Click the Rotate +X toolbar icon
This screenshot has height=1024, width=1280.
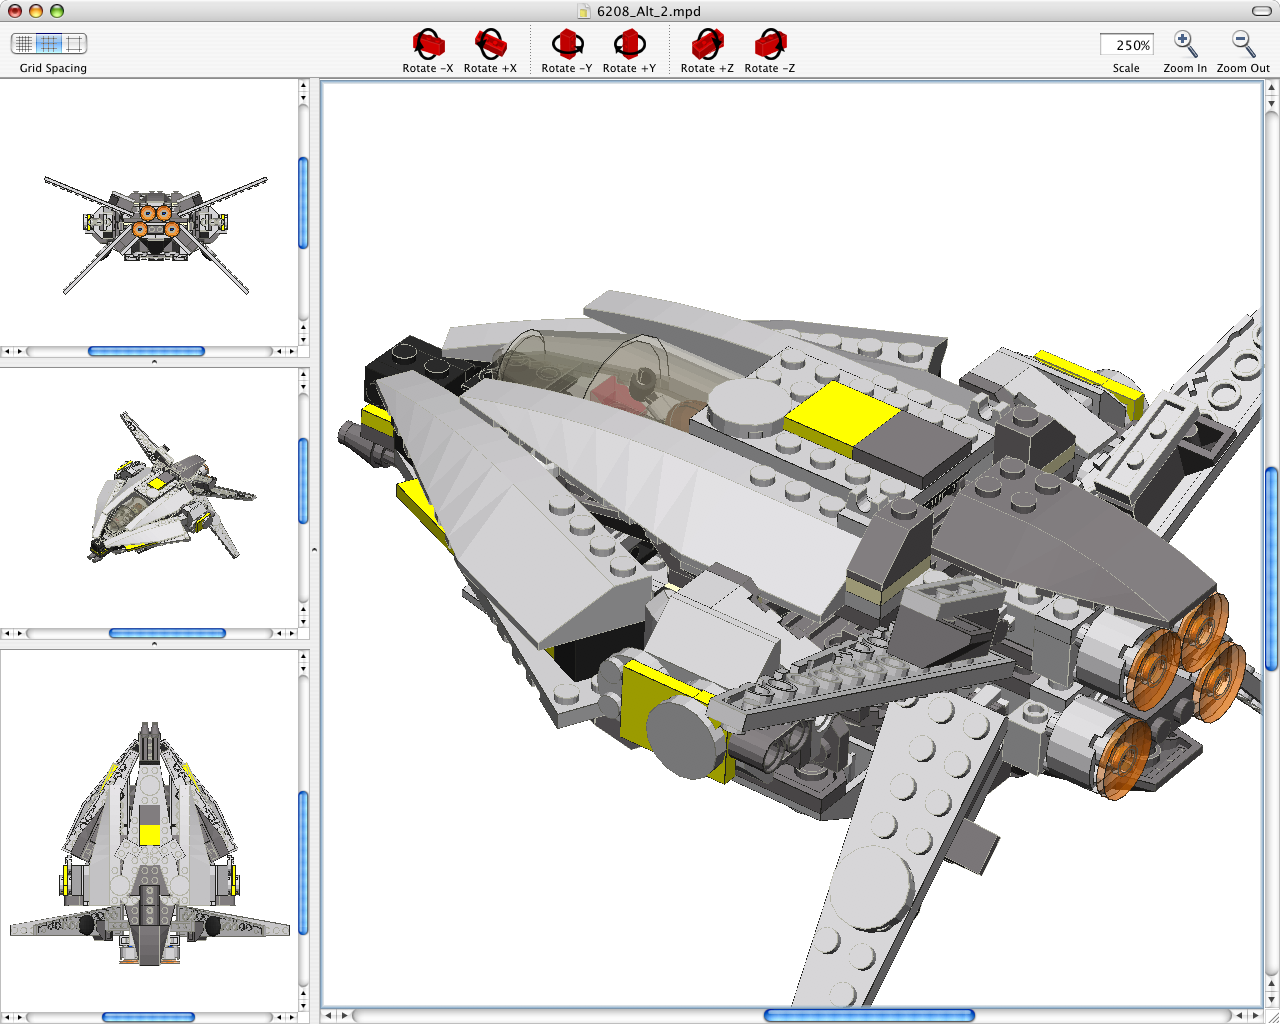point(490,45)
